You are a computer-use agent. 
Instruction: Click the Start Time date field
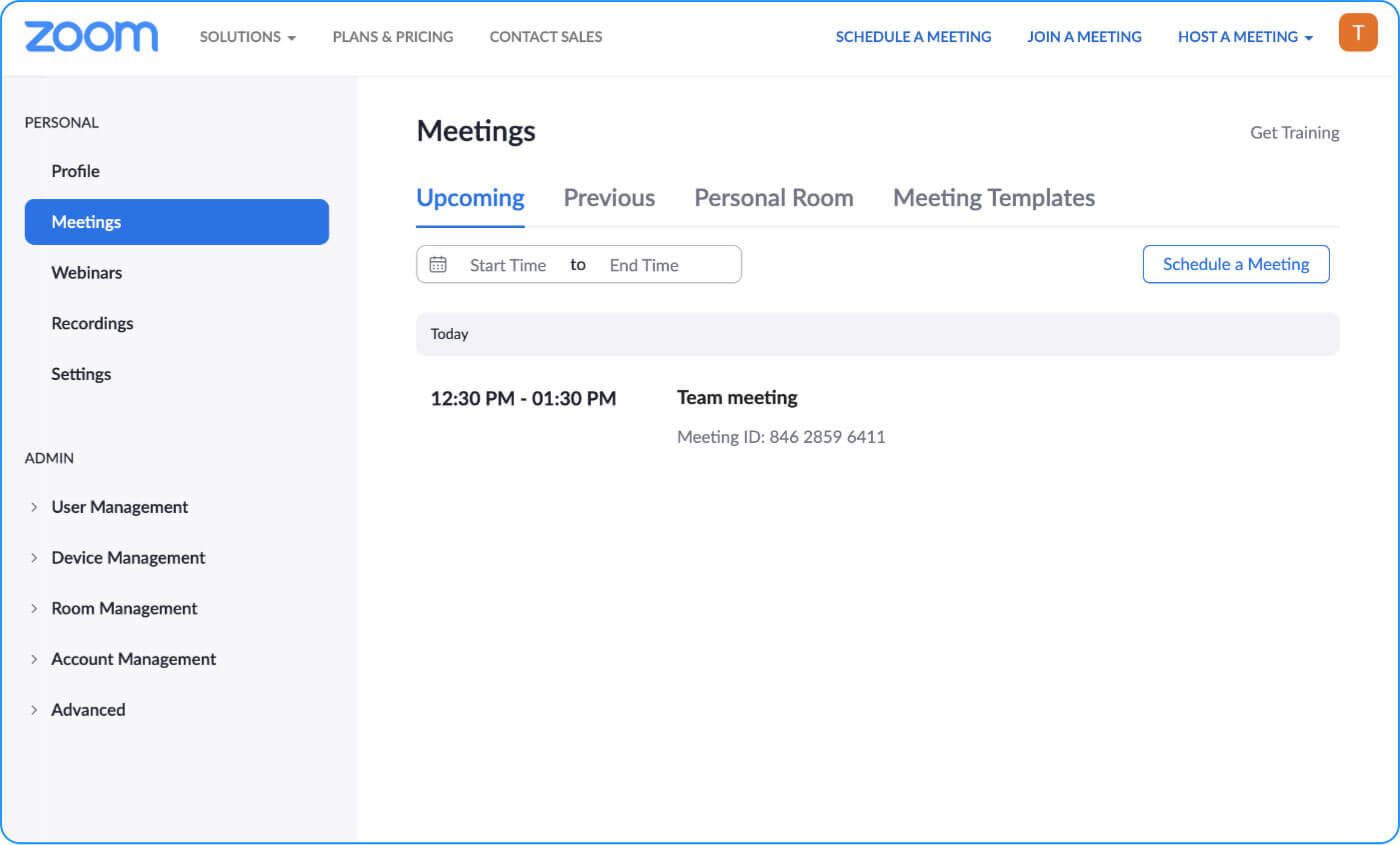508,265
